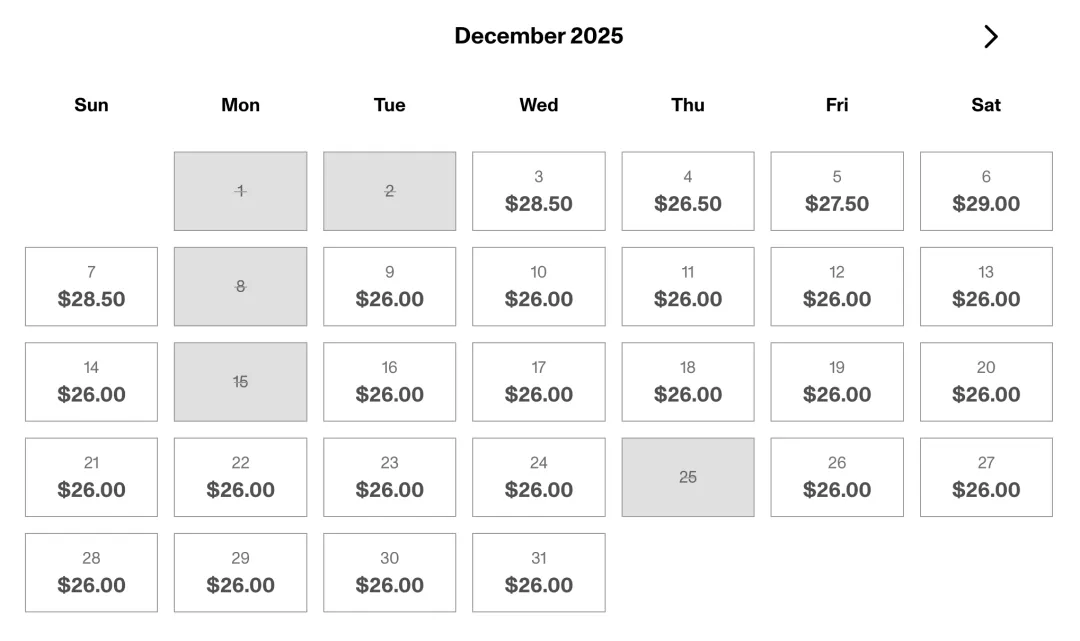Pick December 5 for $27.50

coord(836,192)
